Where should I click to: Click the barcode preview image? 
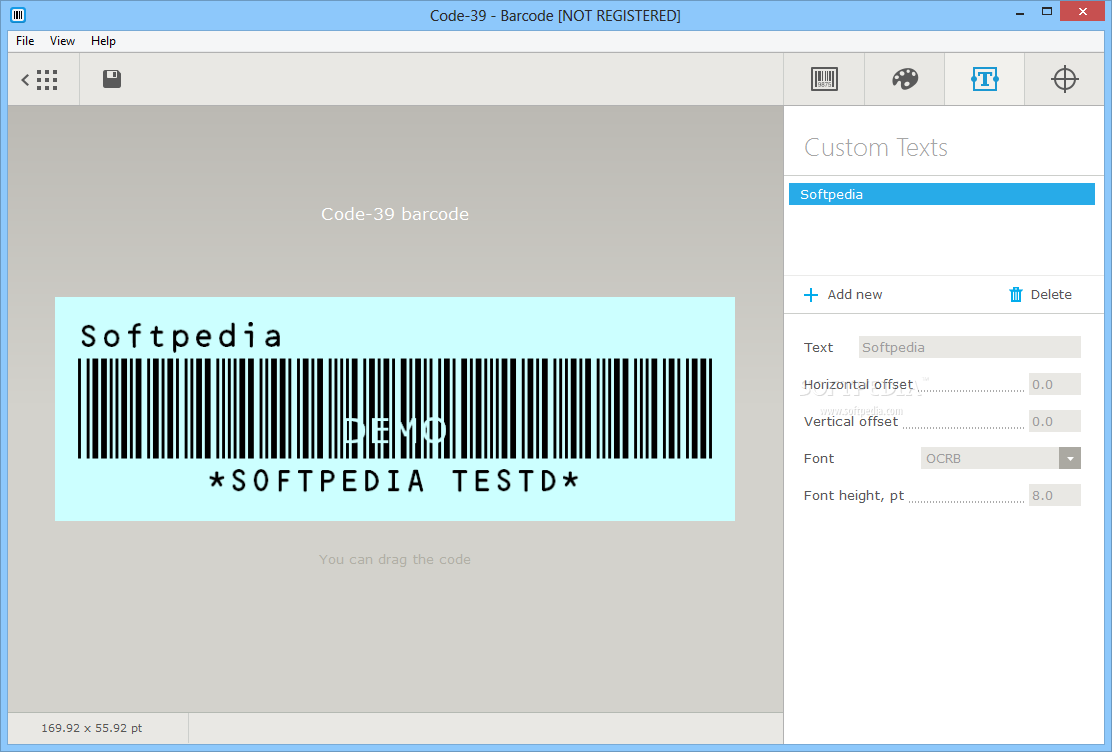coord(395,409)
